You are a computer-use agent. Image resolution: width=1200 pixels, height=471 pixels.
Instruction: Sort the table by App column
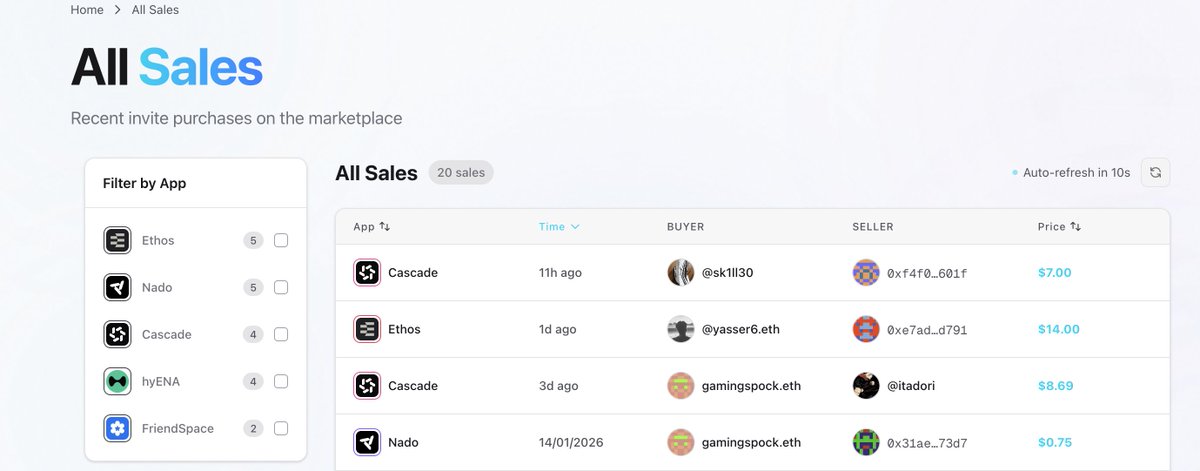tap(371, 227)
